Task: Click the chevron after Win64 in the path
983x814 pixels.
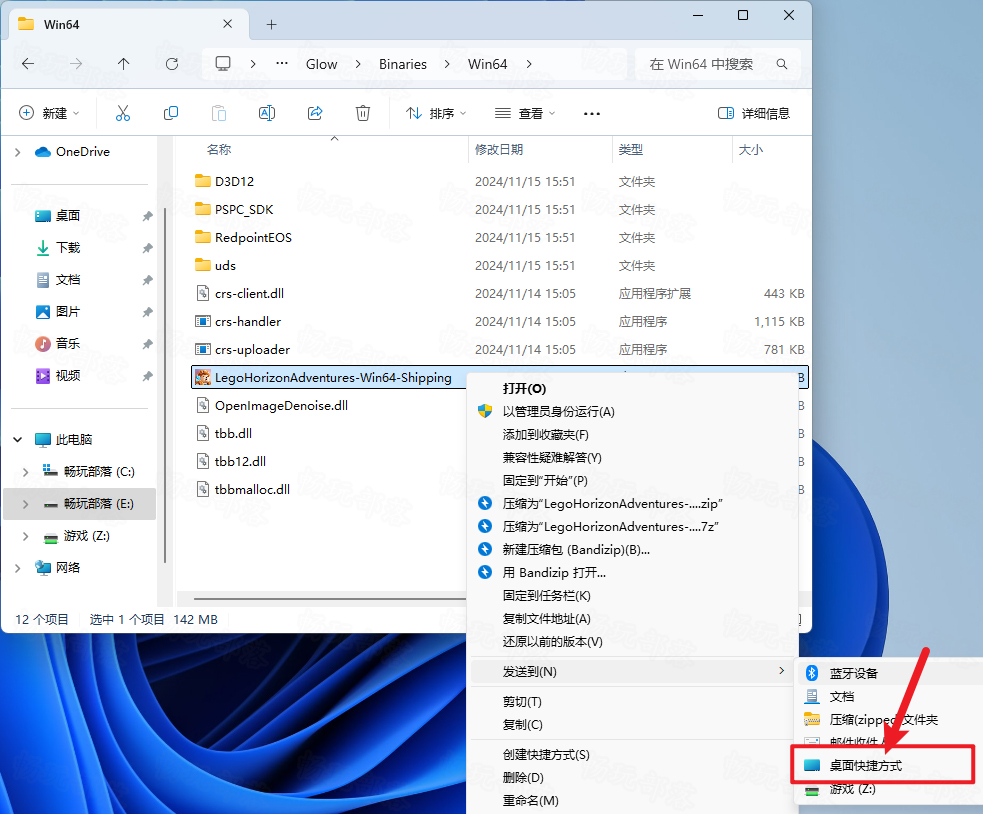Action: 529,64
